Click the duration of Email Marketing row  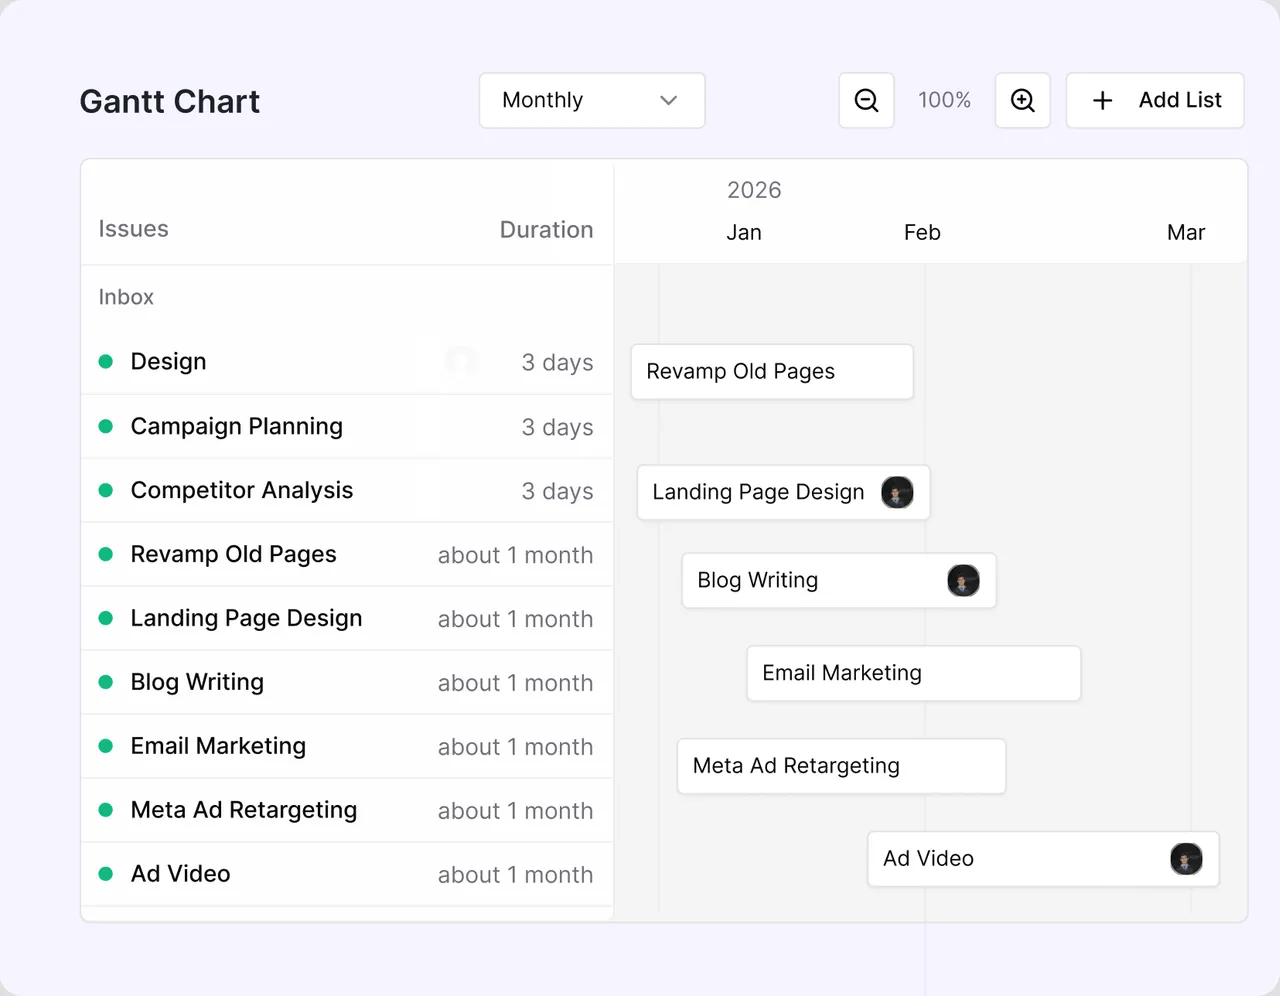pos(515,747)
